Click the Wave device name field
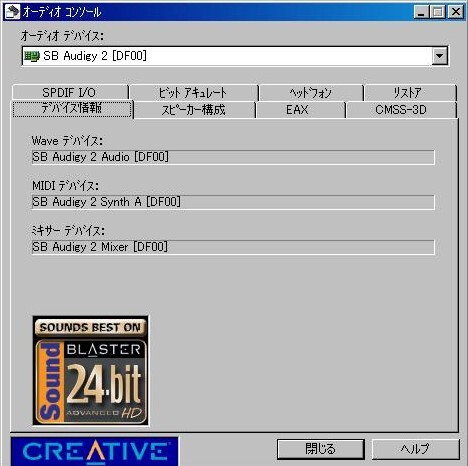 pyautogui.click(x=233, y=157)
